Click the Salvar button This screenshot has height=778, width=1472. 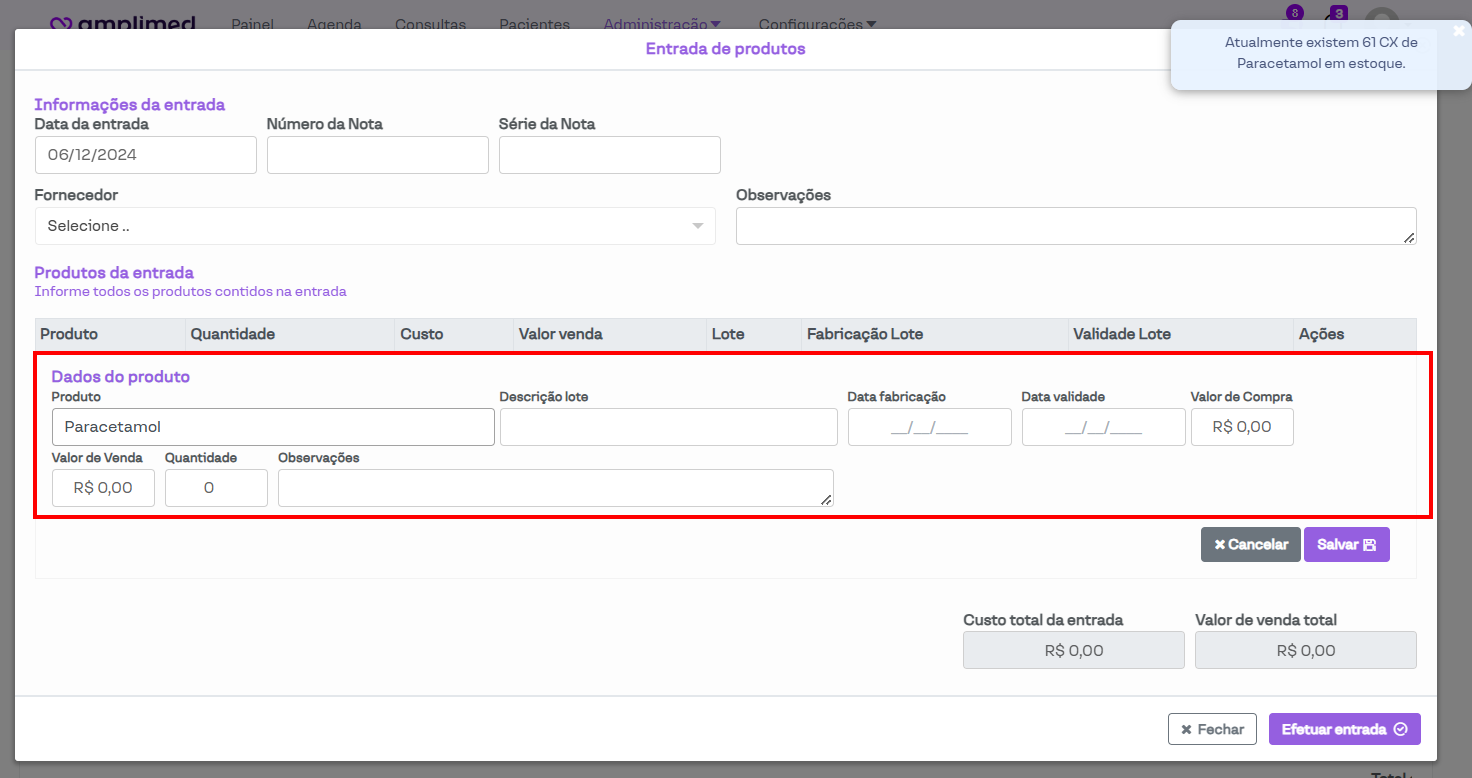click(x=1346, y=545)
